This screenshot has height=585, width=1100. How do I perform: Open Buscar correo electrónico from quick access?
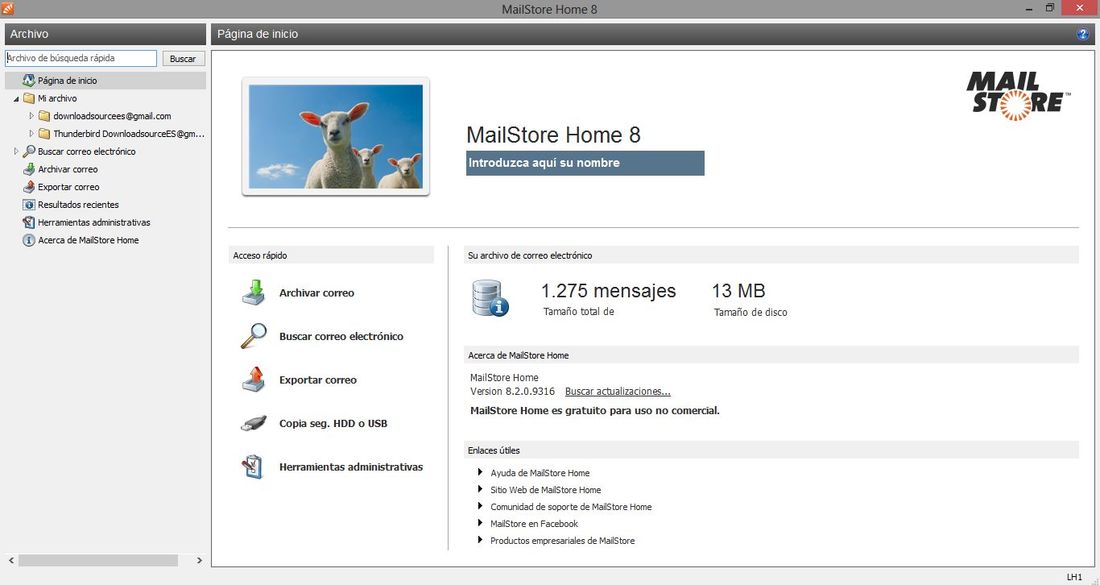pos(341,337)
